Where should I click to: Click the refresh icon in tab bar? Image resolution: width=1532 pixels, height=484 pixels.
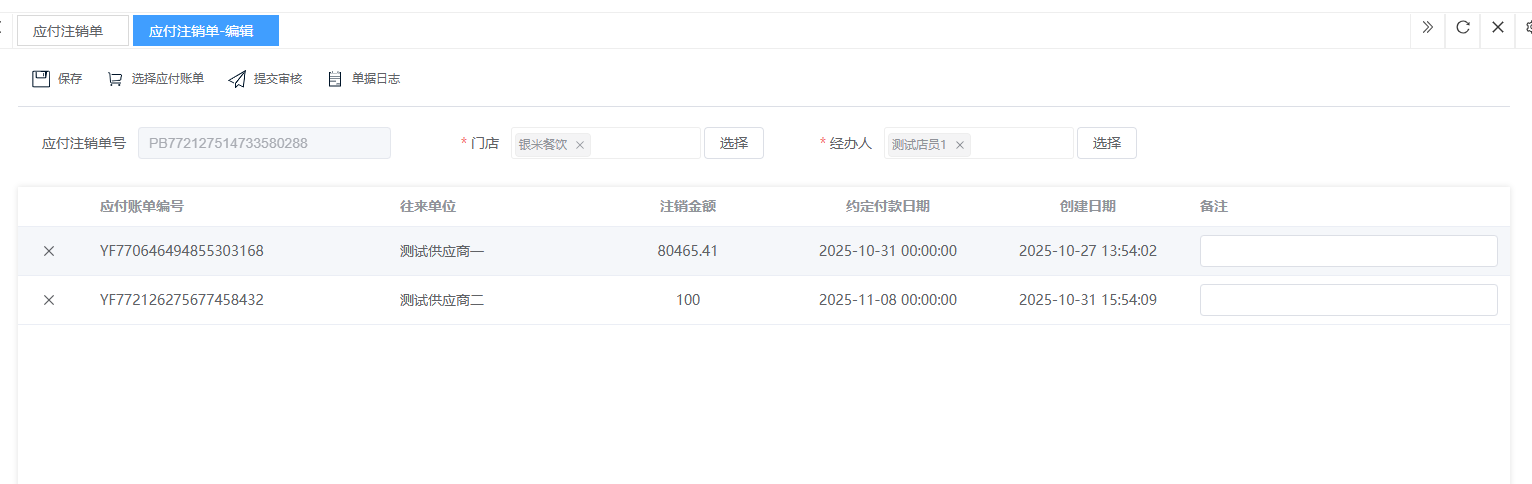coord(1462,28)
